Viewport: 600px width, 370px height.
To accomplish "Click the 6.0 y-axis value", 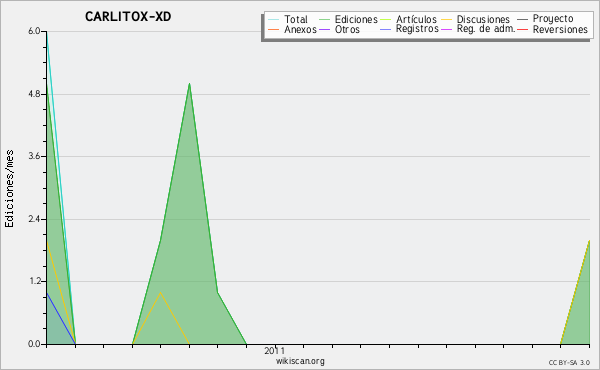I will (34, 31).
